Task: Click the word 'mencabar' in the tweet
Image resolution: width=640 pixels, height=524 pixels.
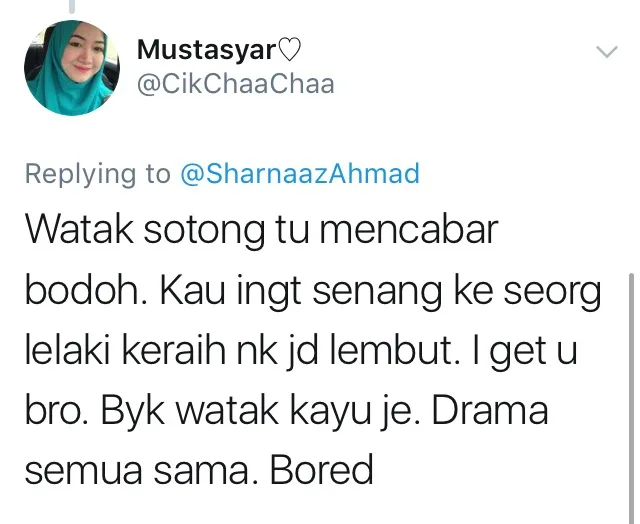Action: 409,230
